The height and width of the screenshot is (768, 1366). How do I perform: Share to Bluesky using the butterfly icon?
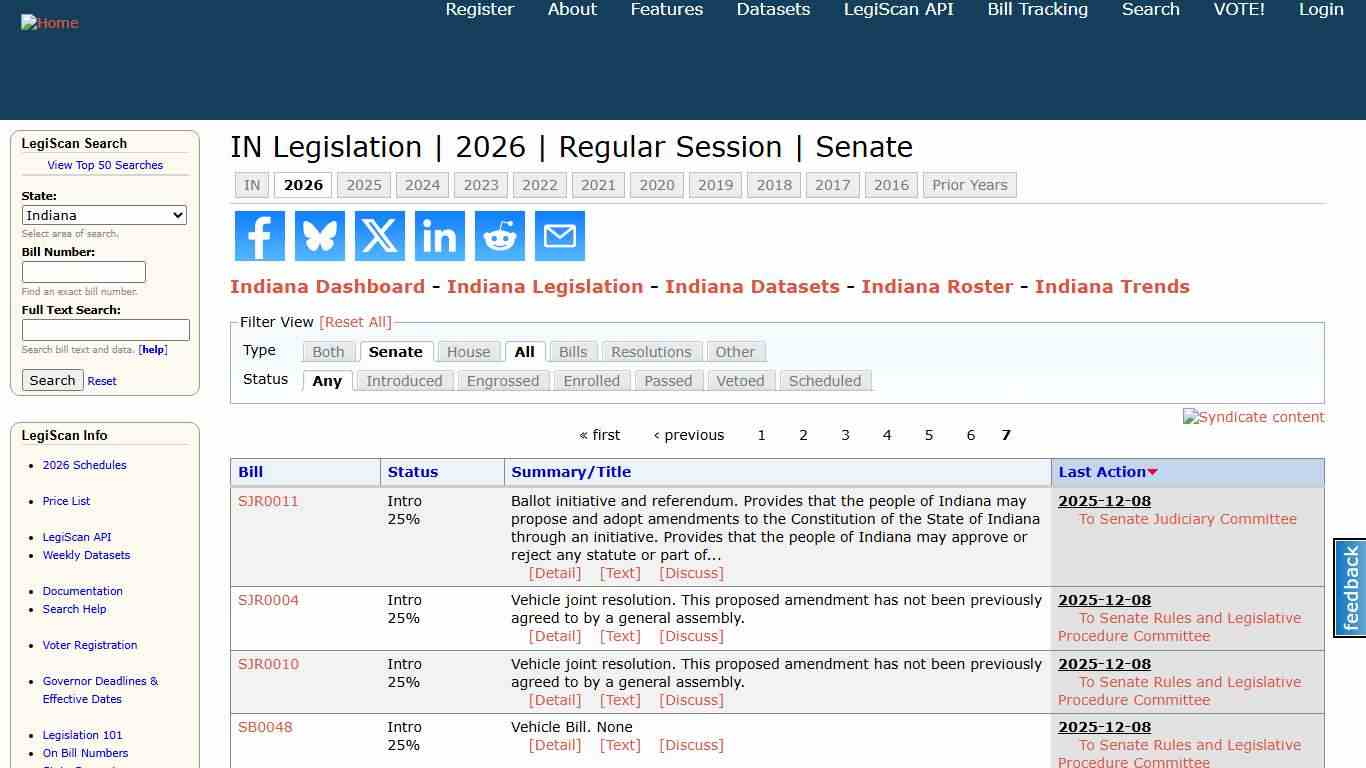319,236
